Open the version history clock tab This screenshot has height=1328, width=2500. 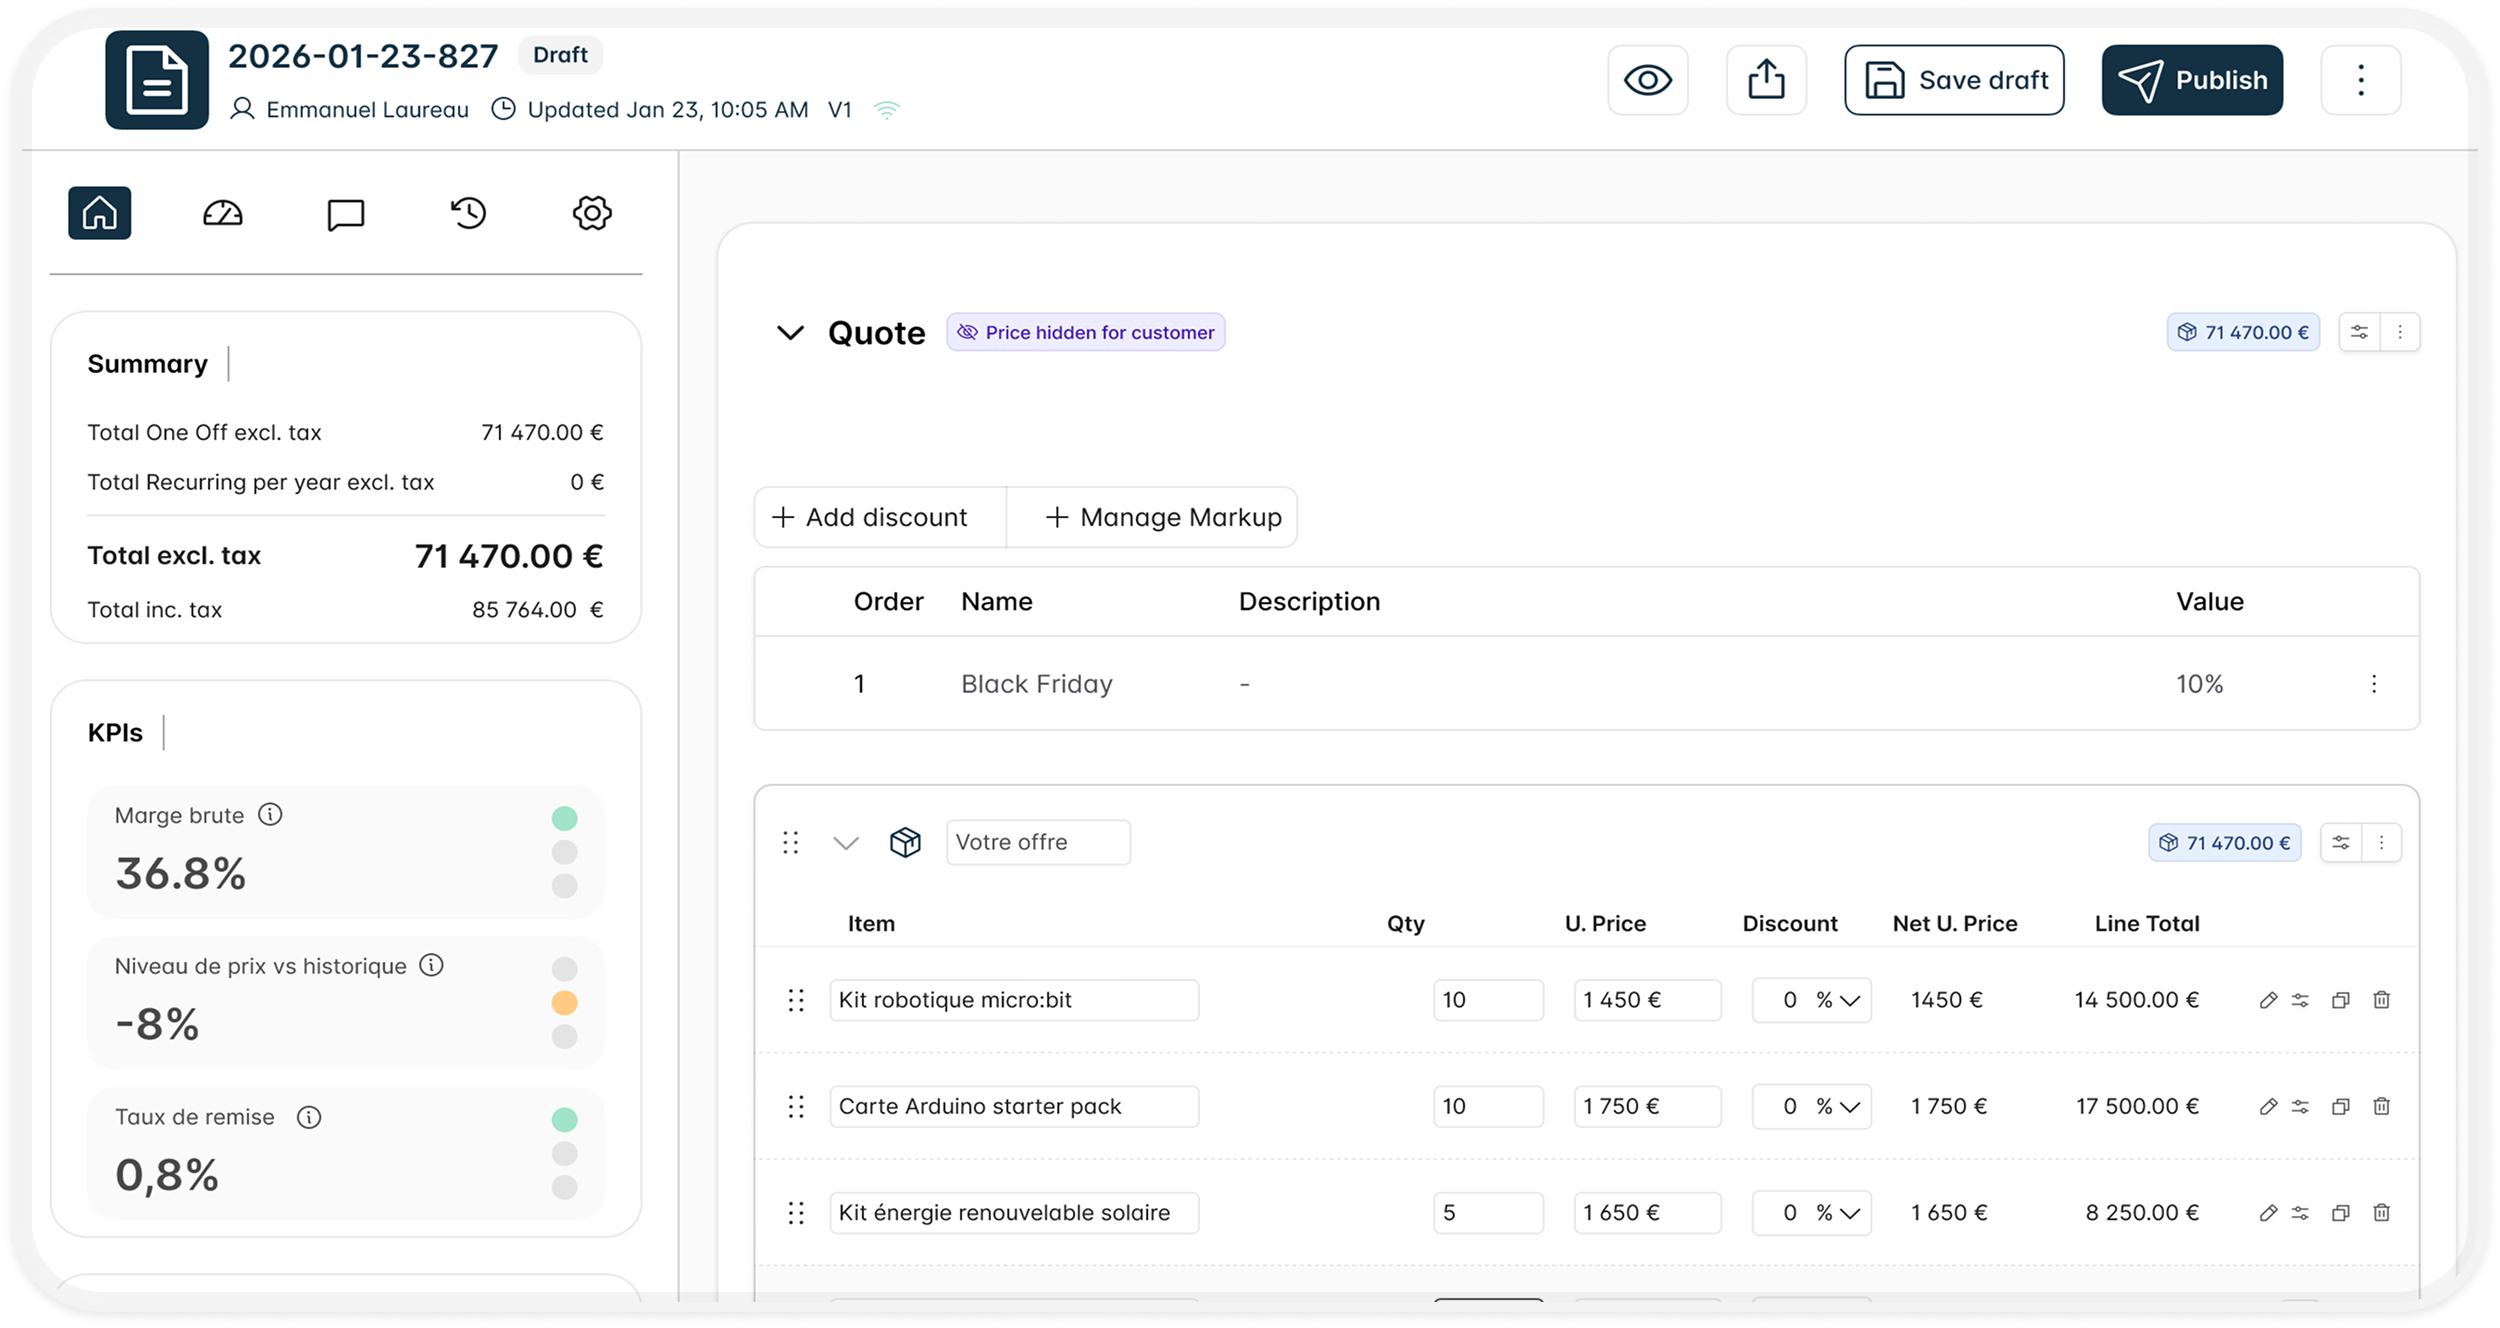468,213
